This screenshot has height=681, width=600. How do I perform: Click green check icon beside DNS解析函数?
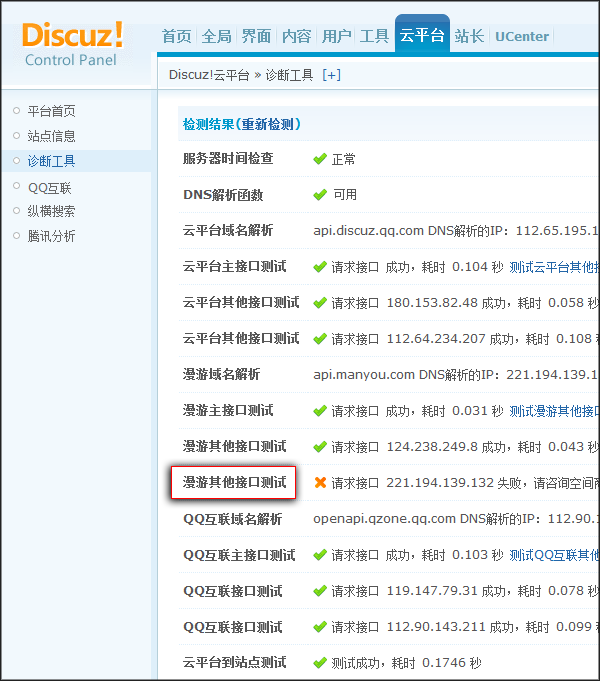point(320,195)
